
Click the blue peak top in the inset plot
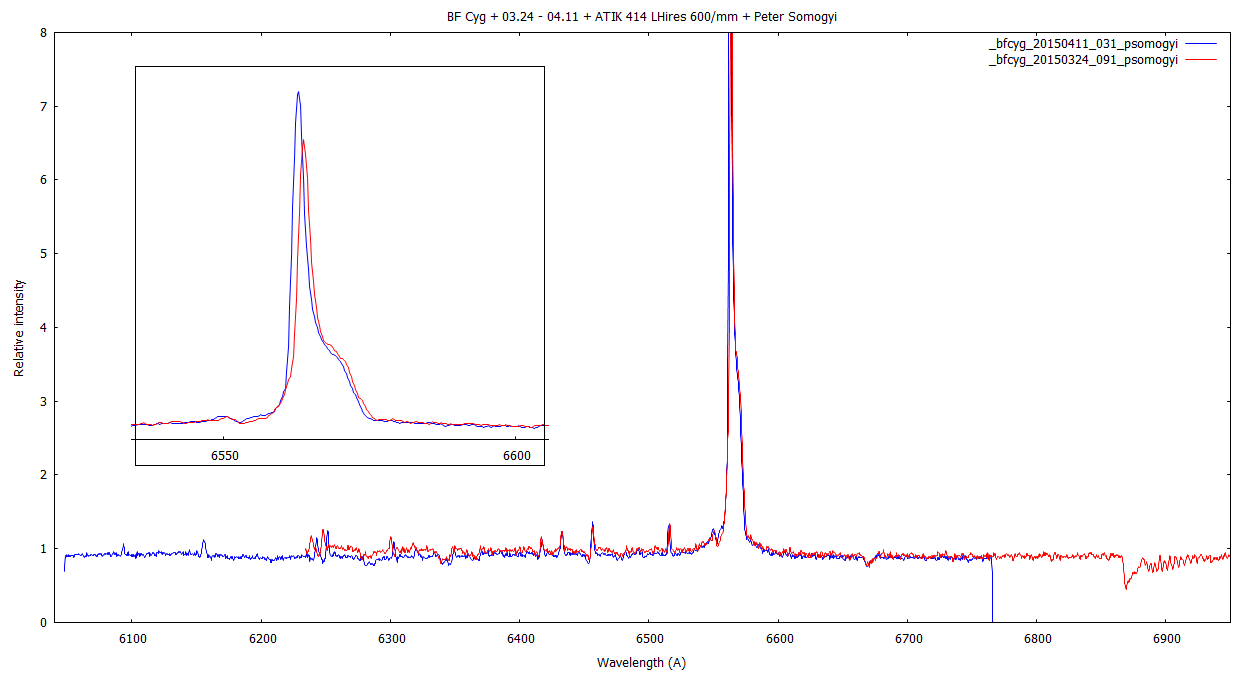click(298, 93)
